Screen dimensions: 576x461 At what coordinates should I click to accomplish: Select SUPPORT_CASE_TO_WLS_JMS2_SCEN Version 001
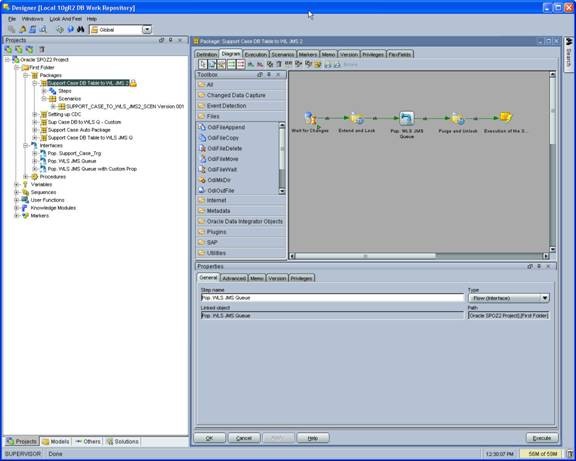point(125,107)
